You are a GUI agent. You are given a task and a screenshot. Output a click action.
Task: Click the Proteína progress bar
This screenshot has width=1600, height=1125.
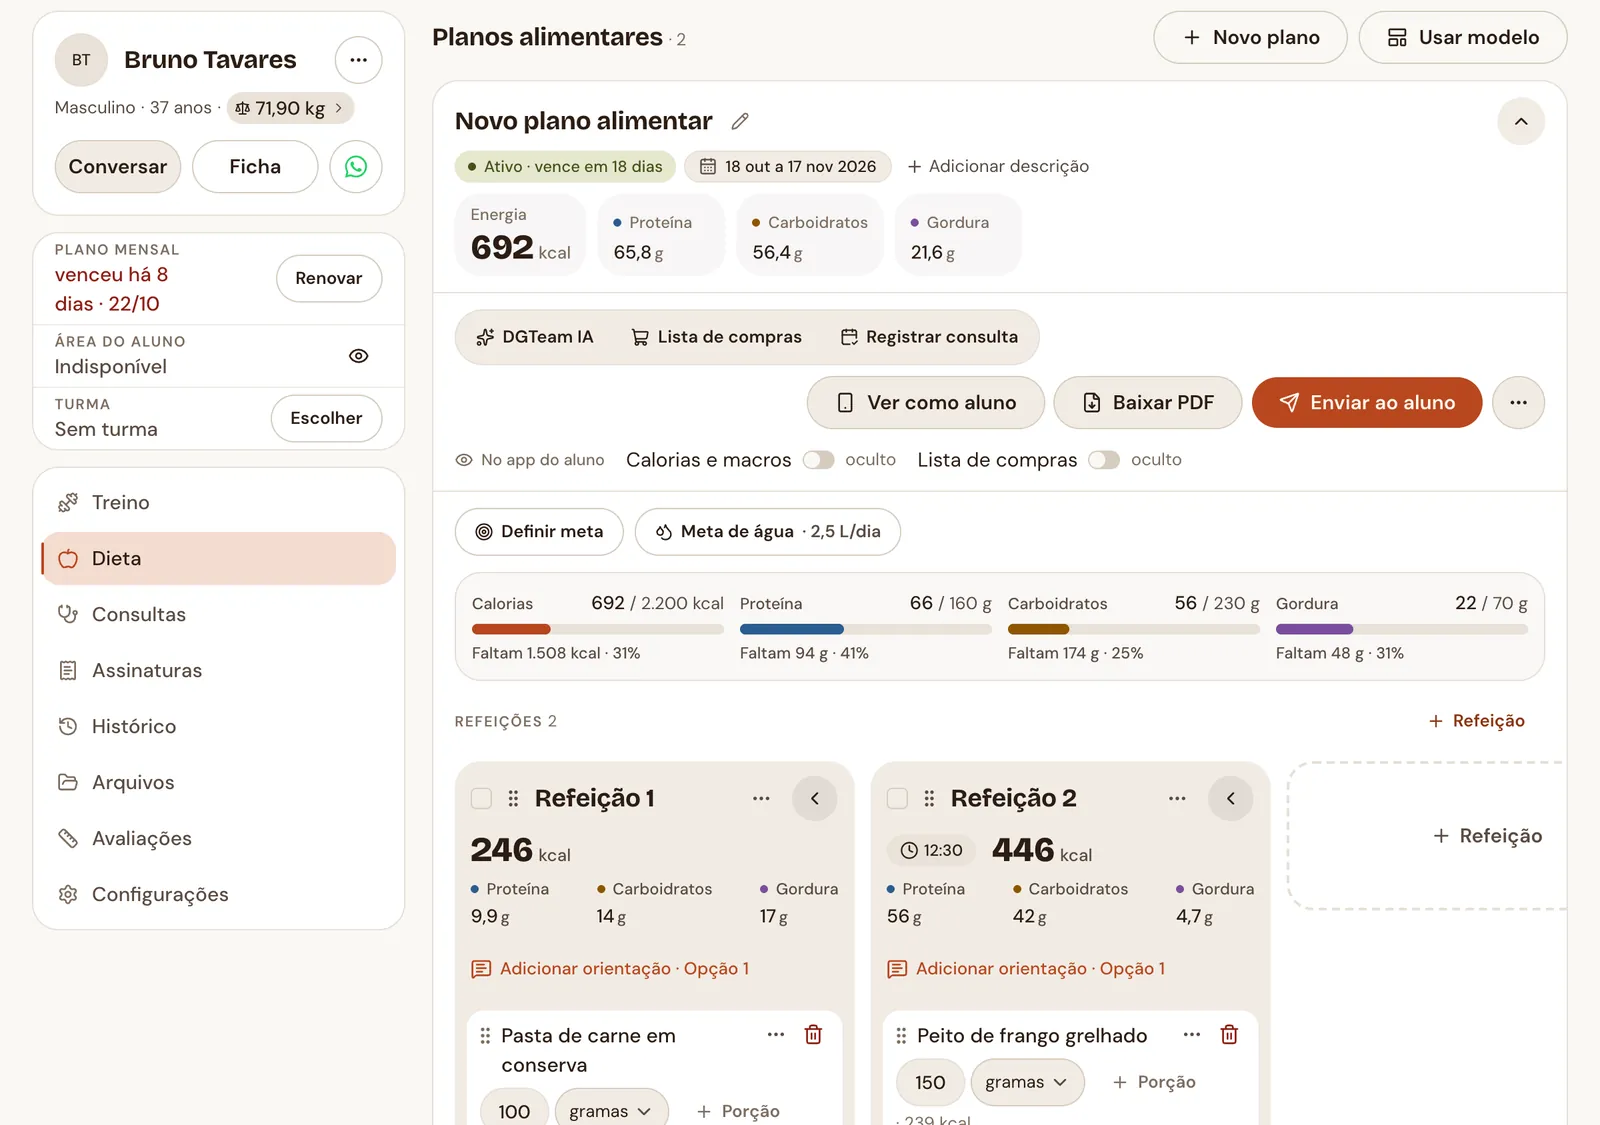click(865, 629)
